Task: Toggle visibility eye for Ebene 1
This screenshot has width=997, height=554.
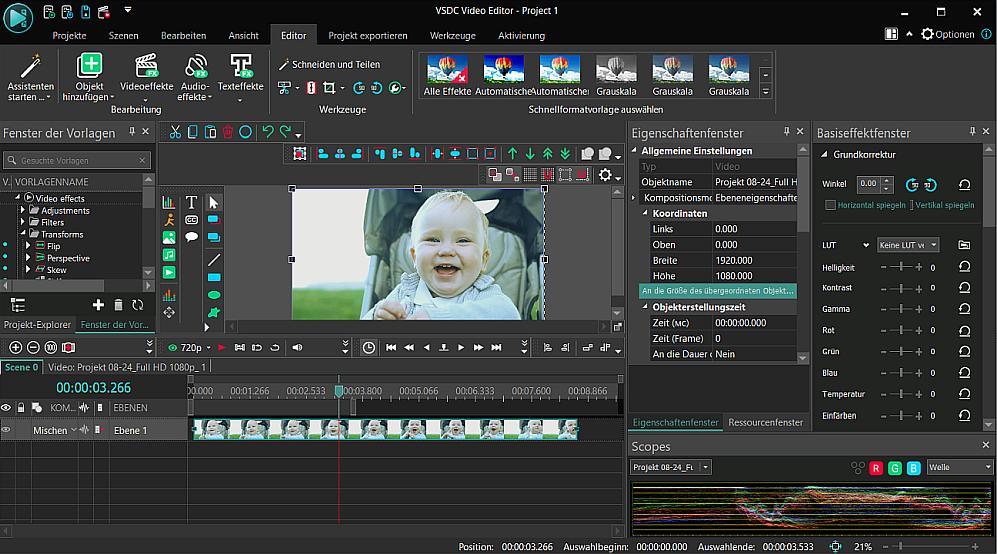Action: coord(6,430)
